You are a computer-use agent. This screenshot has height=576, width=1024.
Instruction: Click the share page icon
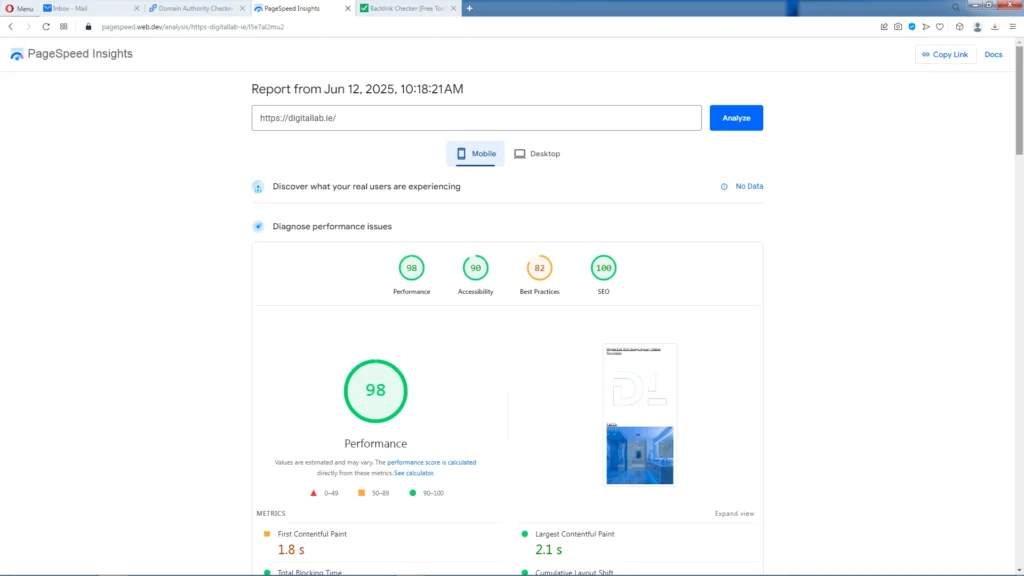click(x=884, y=27)
